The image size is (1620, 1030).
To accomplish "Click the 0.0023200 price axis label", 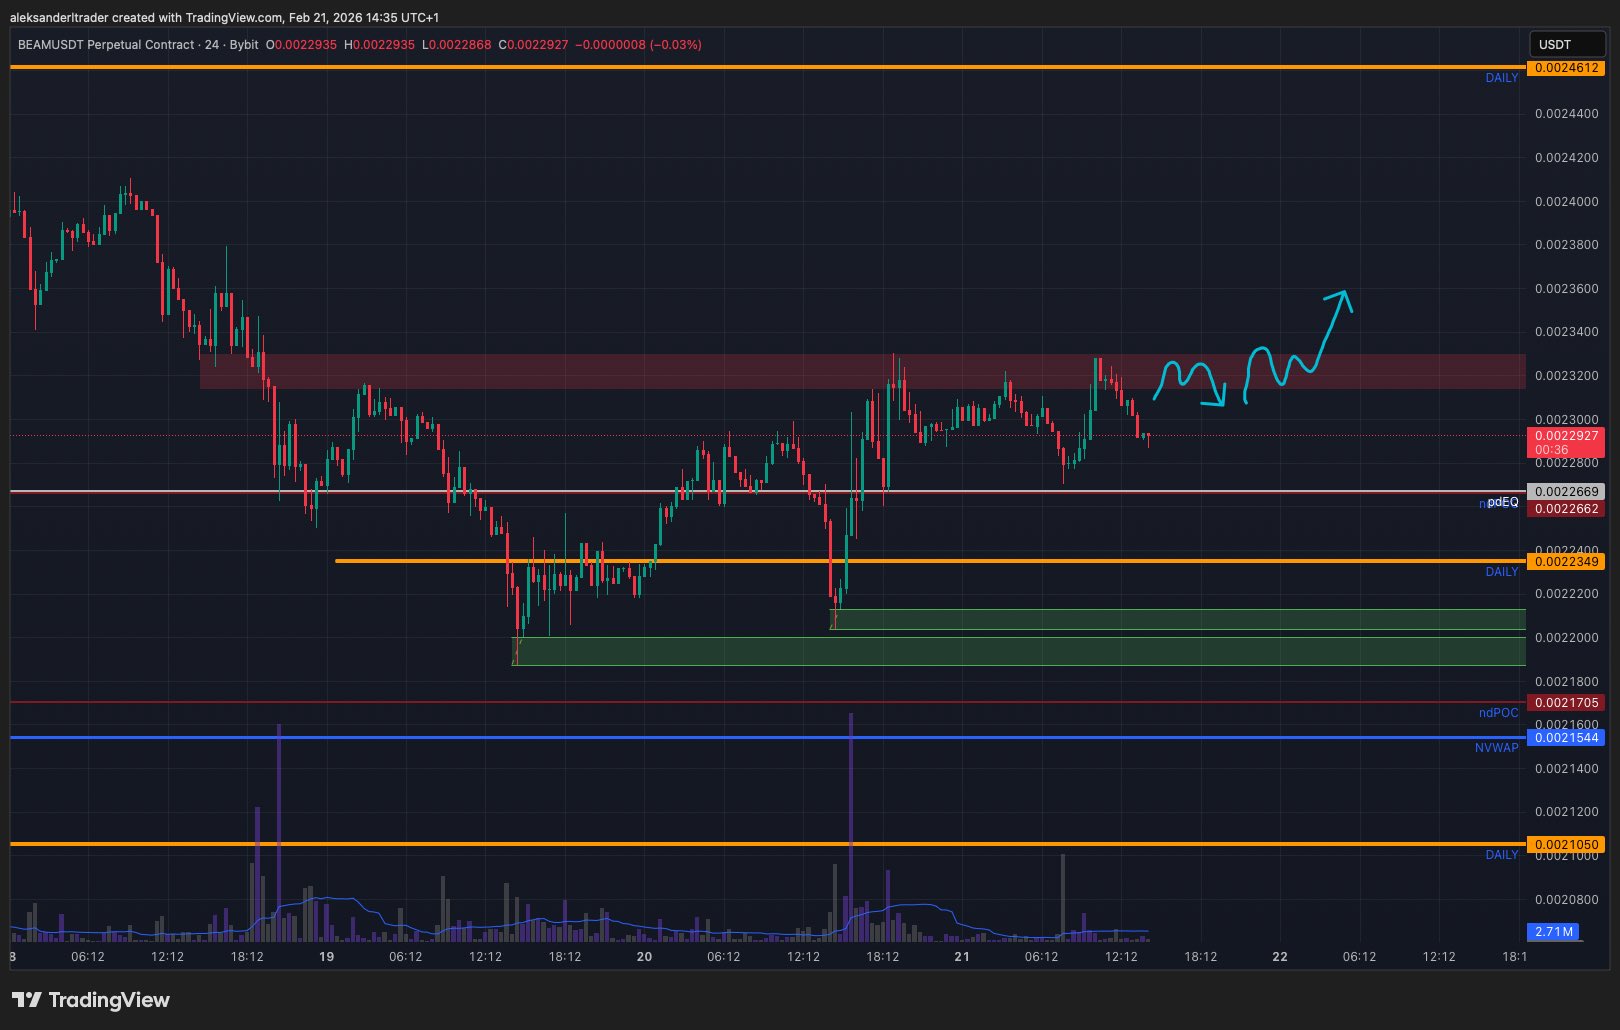I will pyautogui.click(x=1566, y=376).
